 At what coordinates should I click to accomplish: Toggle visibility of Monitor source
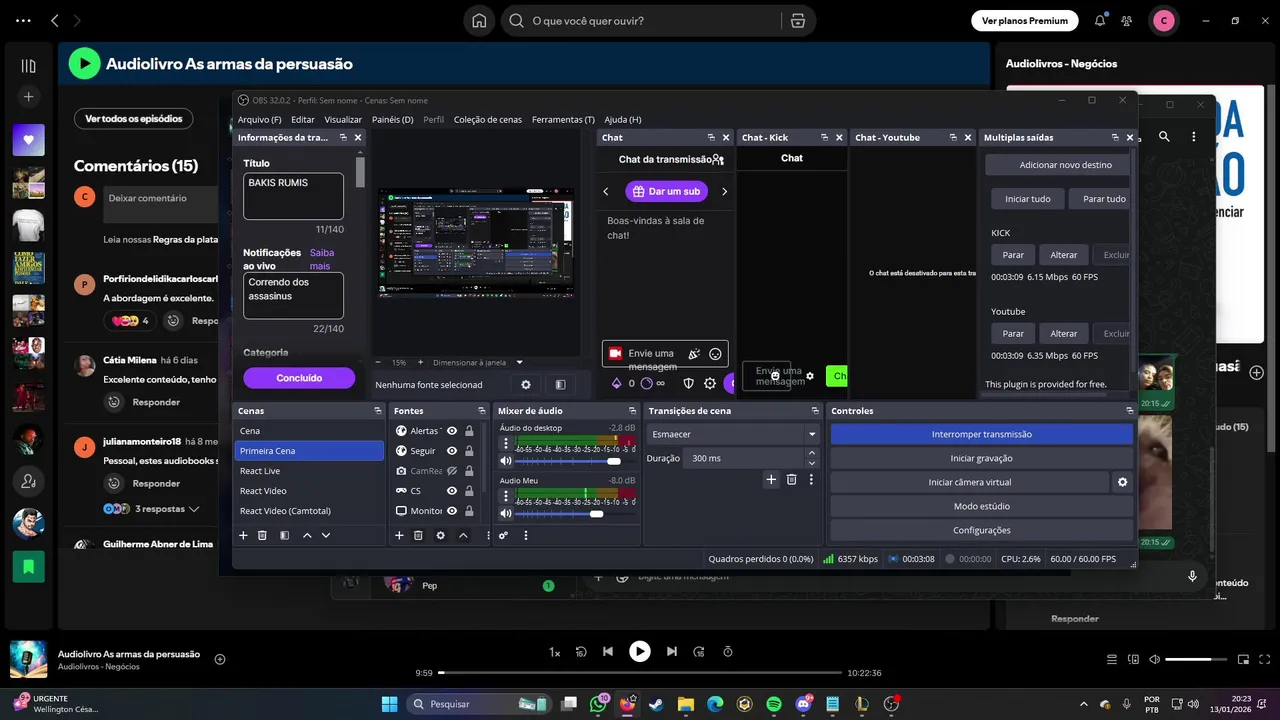tap(452, 511)
